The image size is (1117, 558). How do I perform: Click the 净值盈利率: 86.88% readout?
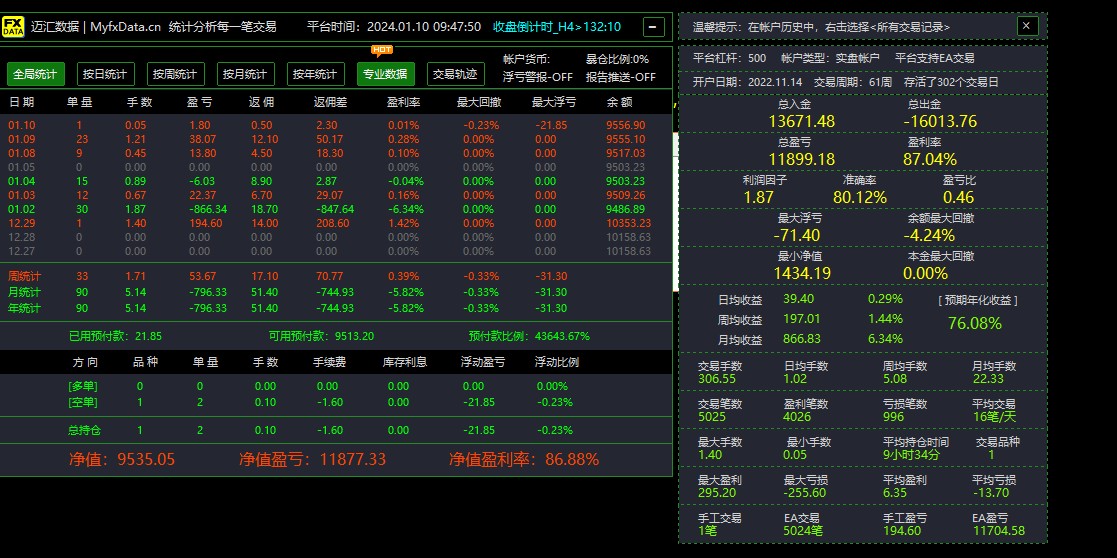(x=524, y=460)
